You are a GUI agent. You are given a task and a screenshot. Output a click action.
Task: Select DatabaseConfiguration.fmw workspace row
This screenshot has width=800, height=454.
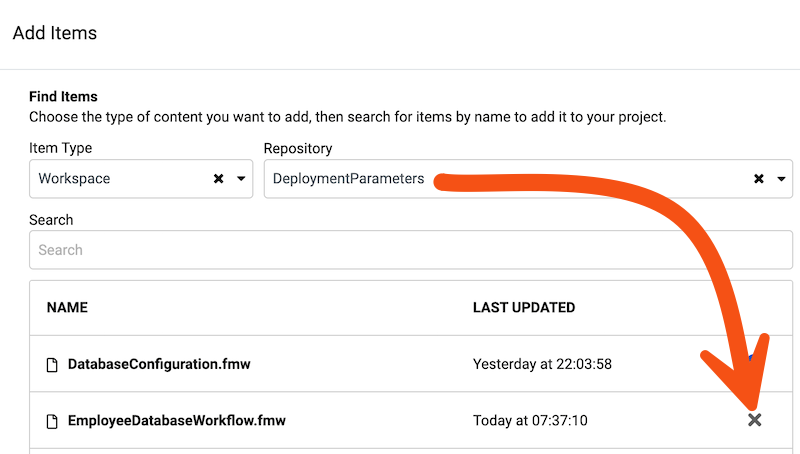pos(411,364)
